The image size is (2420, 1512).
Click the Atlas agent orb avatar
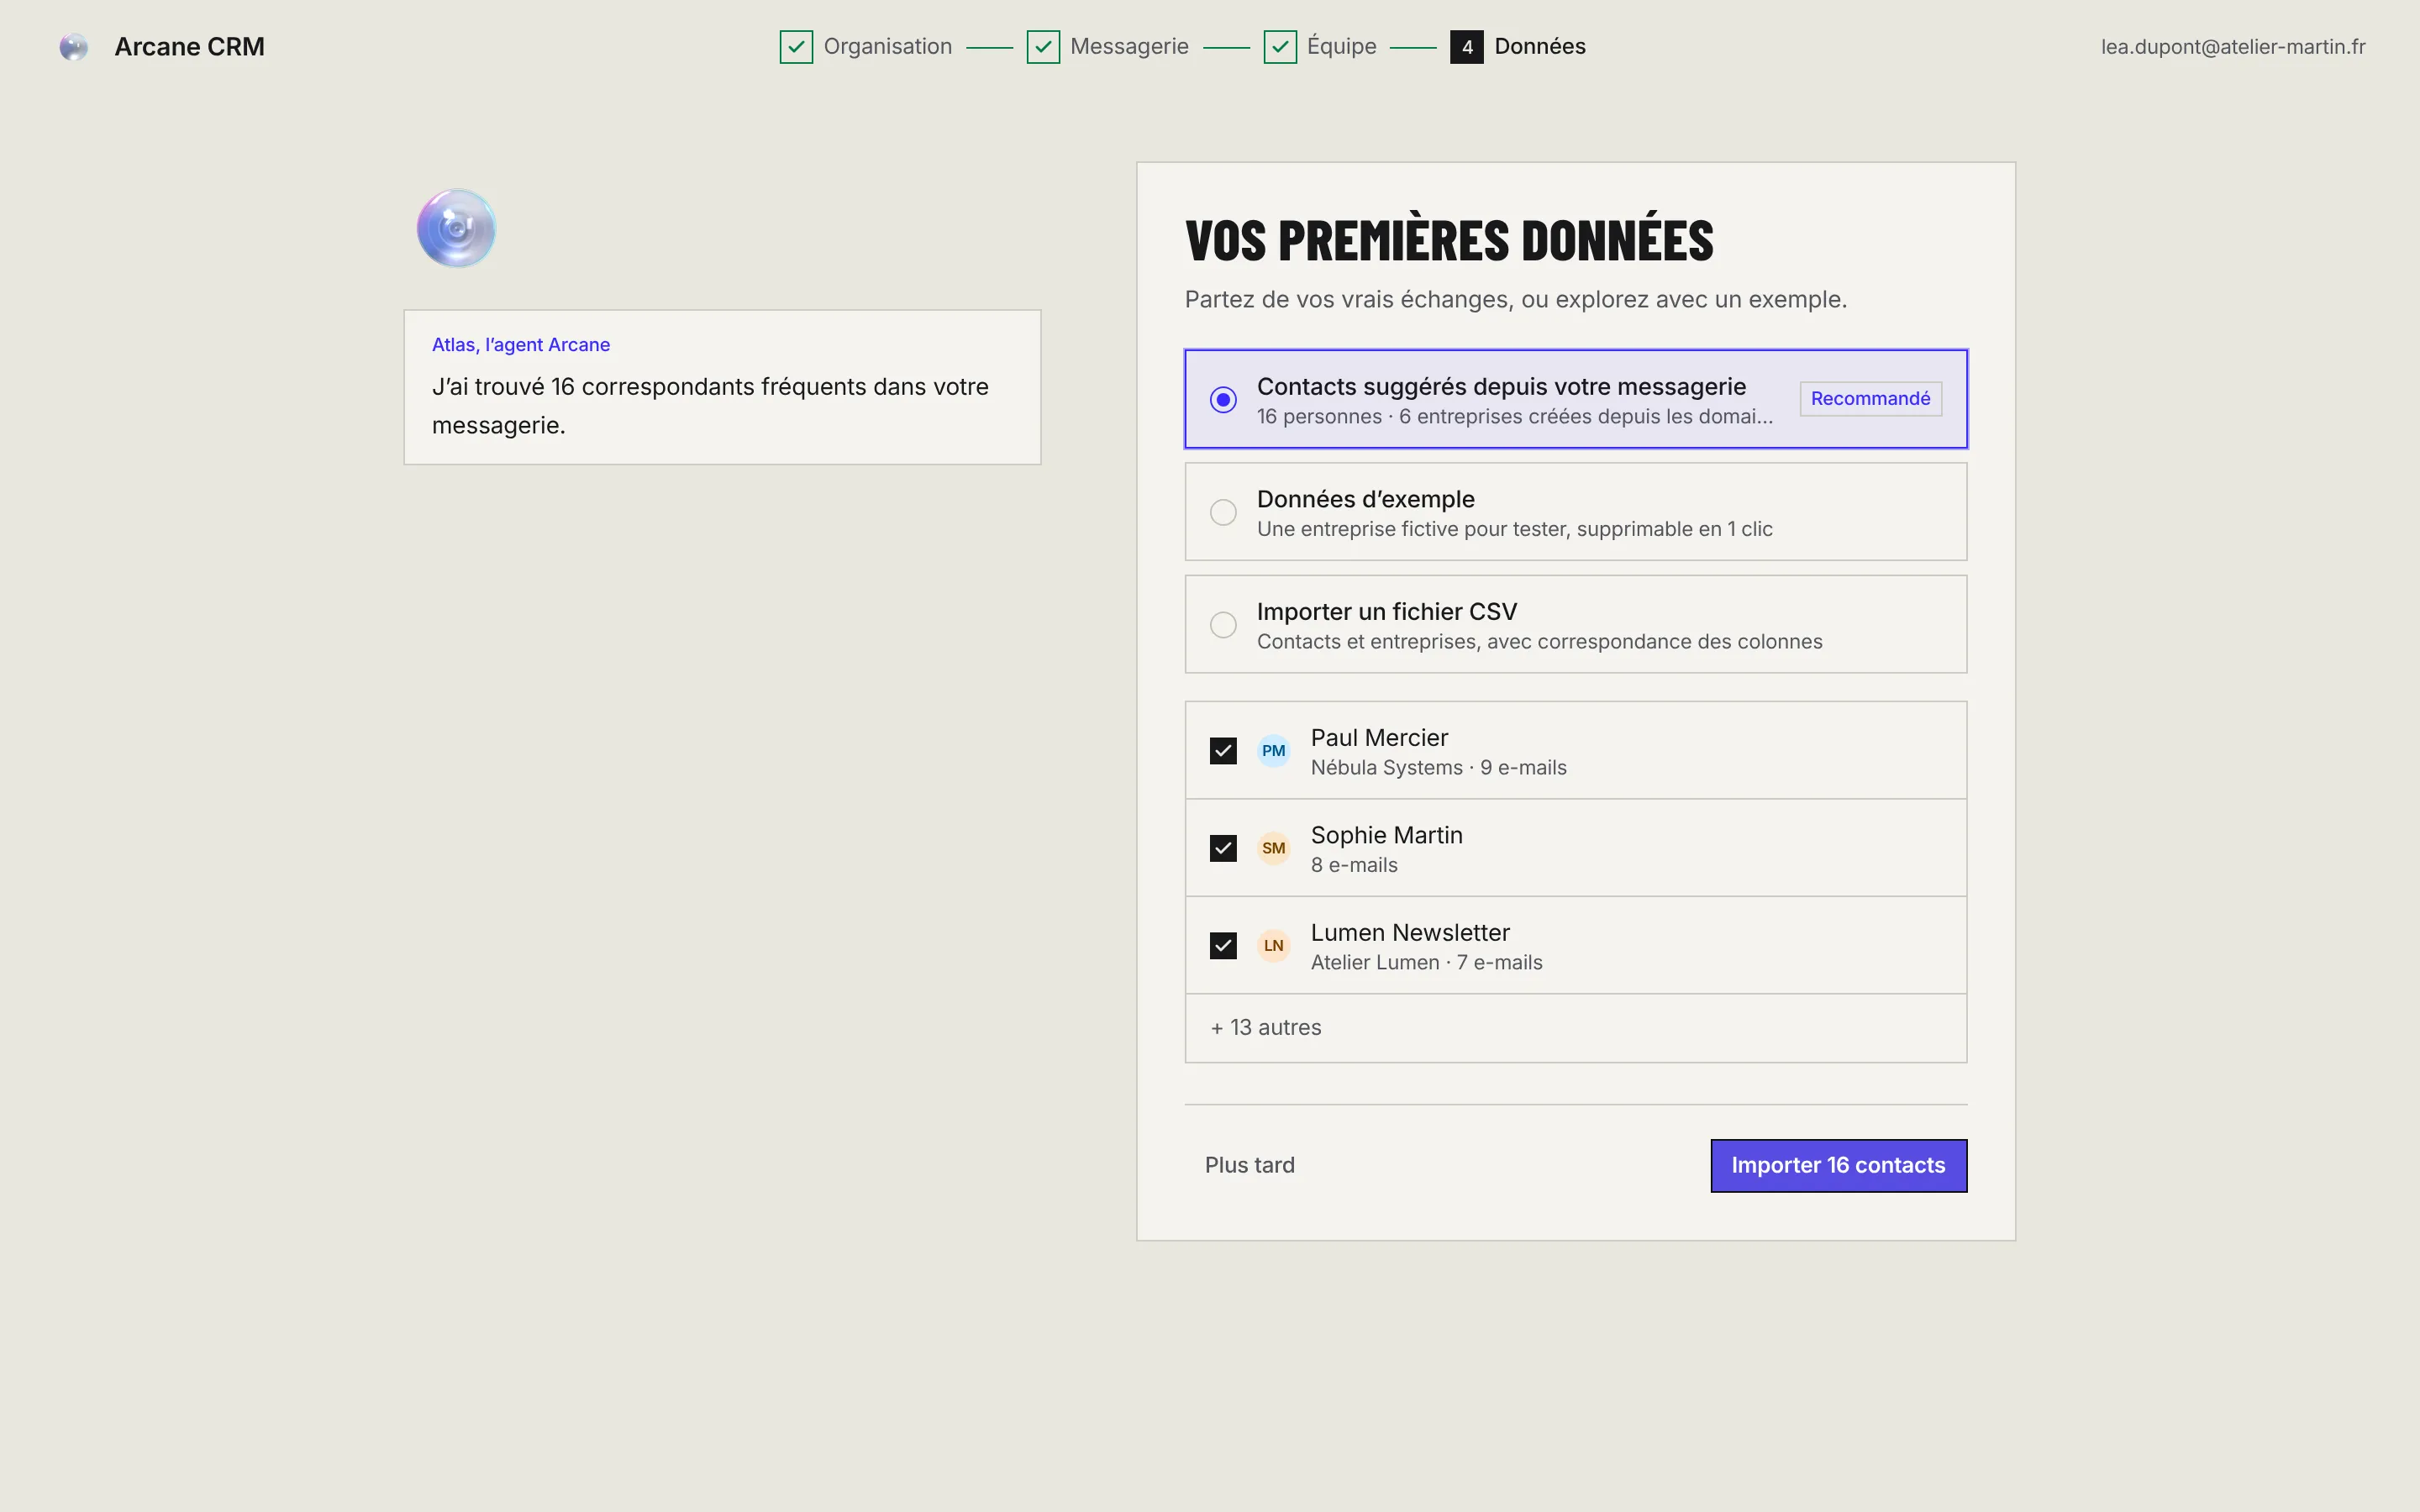pos(456,228)
